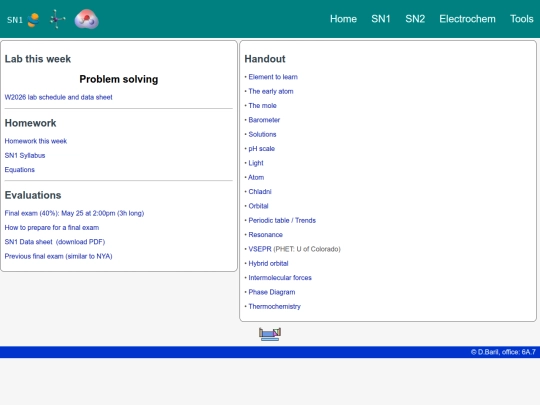
Task: Open the Hybrid orbital handout
Action: point(268,263)
